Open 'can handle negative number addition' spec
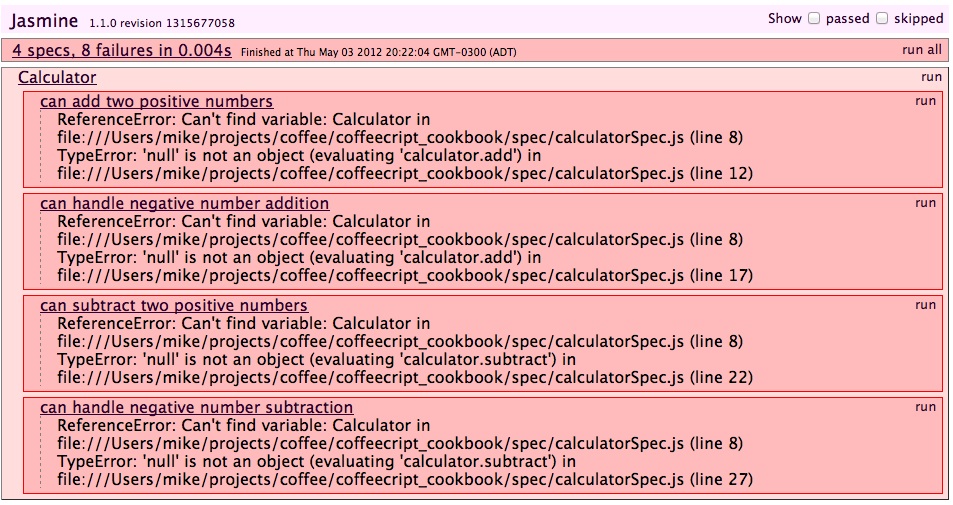953x505 pixels. click(184, 203)
